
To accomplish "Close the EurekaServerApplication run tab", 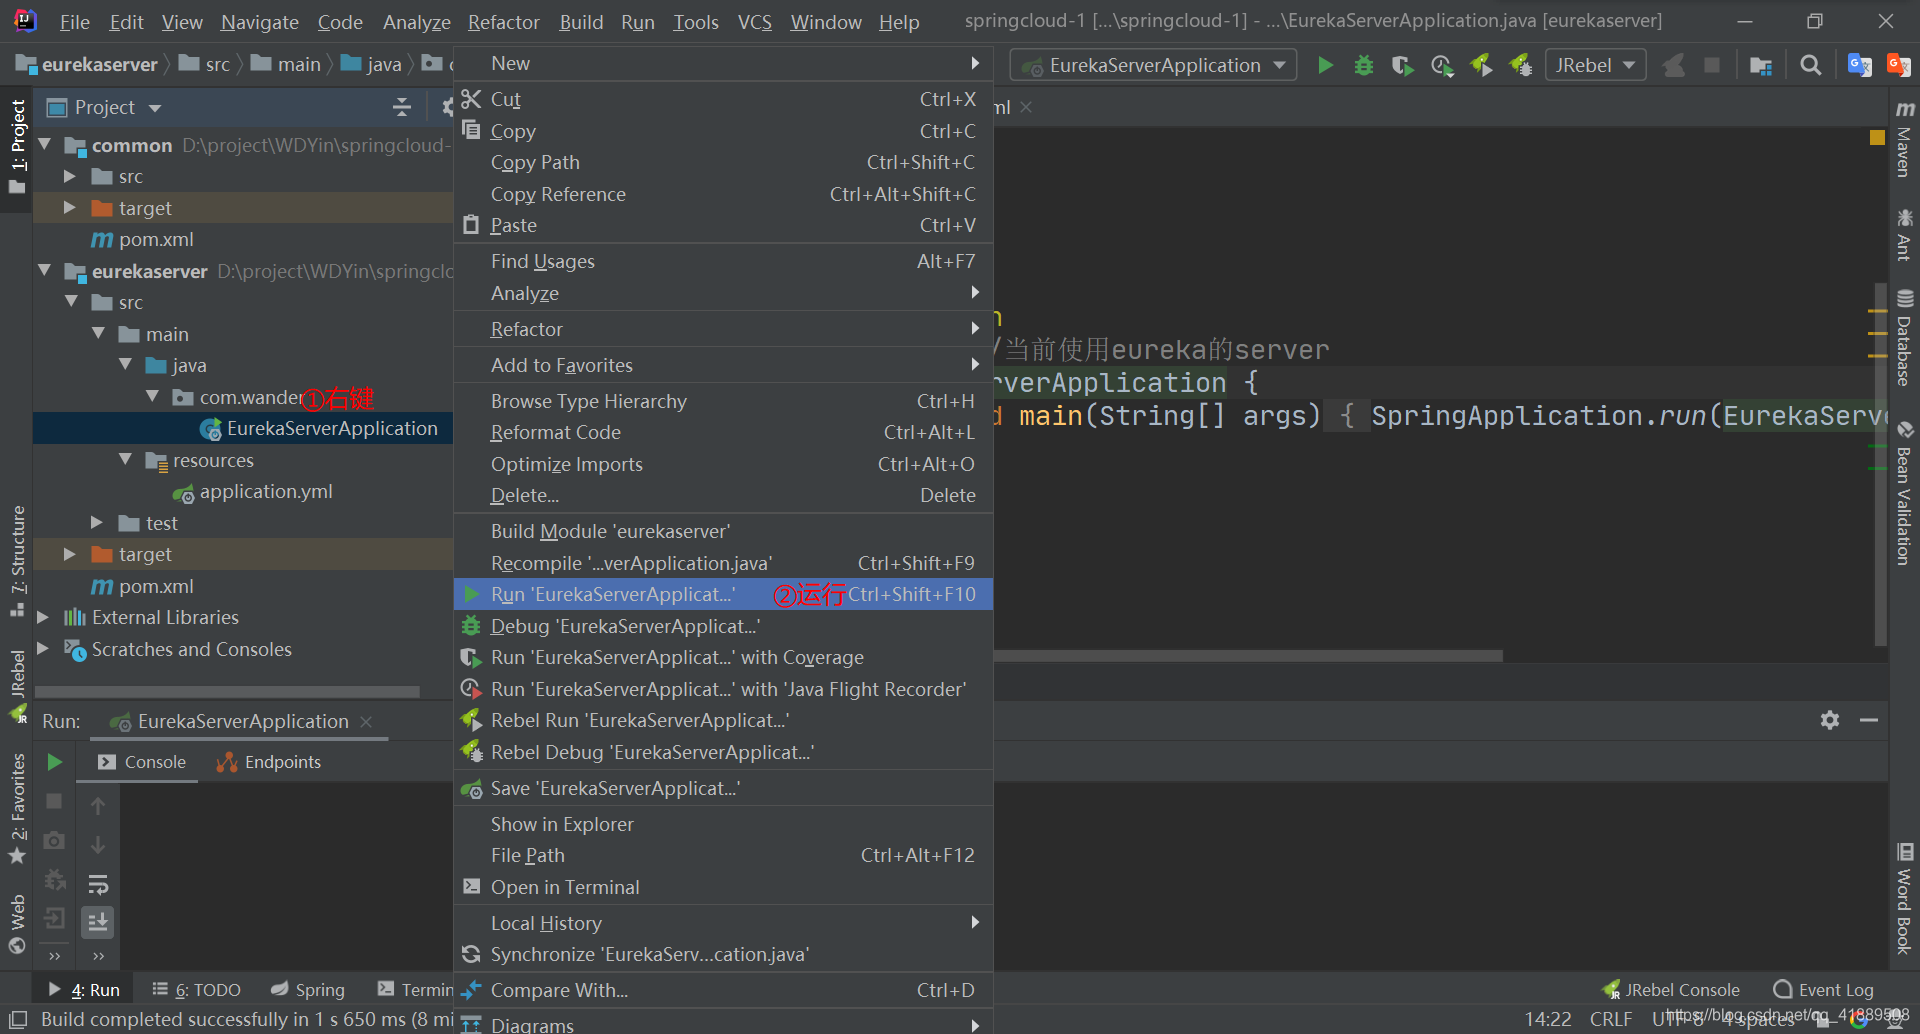I will pyautogui.click(x=366, y=721).
